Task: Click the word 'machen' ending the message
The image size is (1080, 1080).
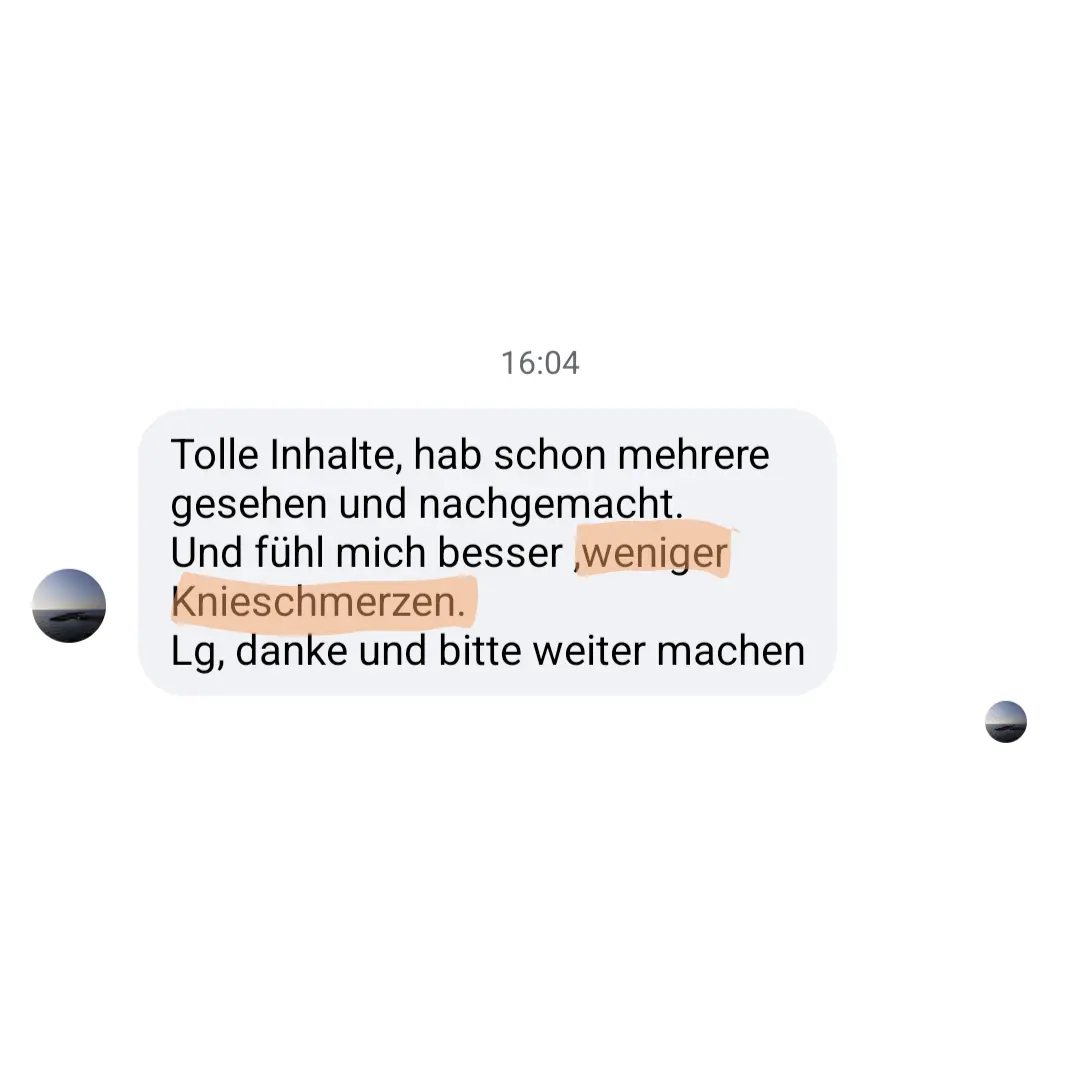Action: click(730, 651)
